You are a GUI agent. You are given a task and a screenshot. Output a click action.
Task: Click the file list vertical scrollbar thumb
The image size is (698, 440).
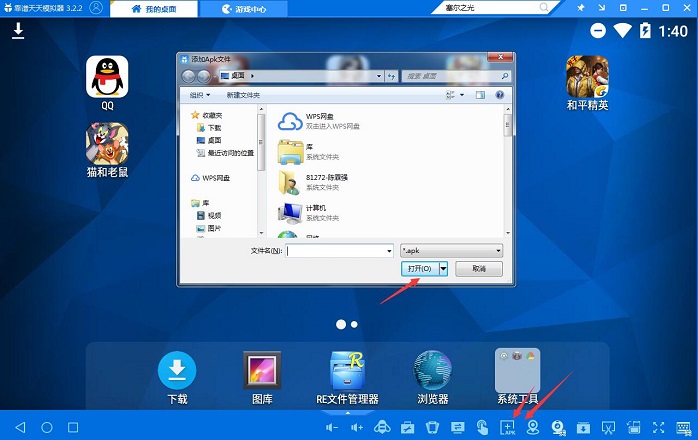(507, 125)
